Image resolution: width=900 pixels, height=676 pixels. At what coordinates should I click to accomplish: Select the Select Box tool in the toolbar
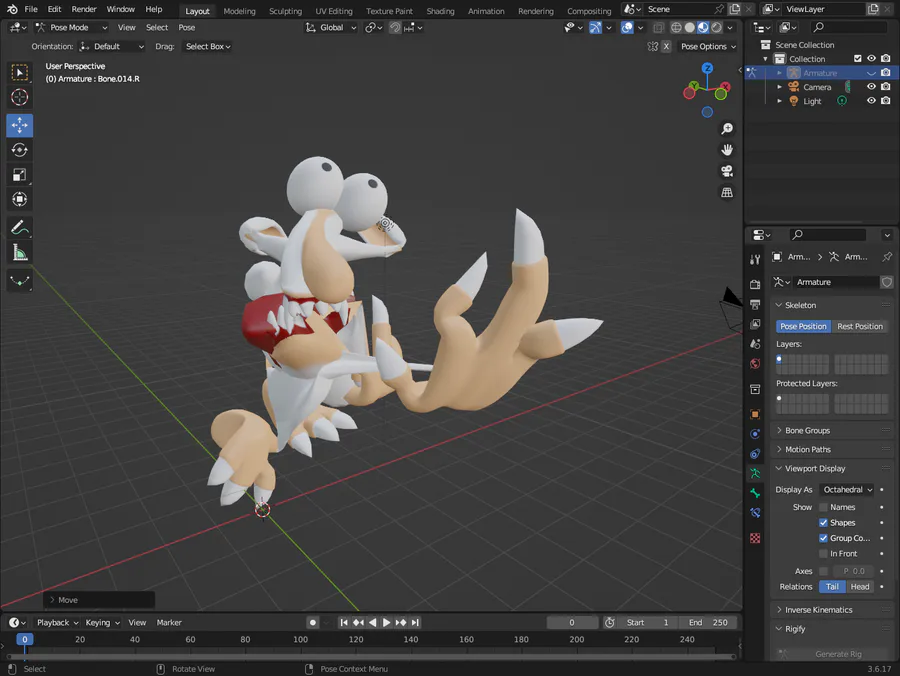click(x=20, y=72)
